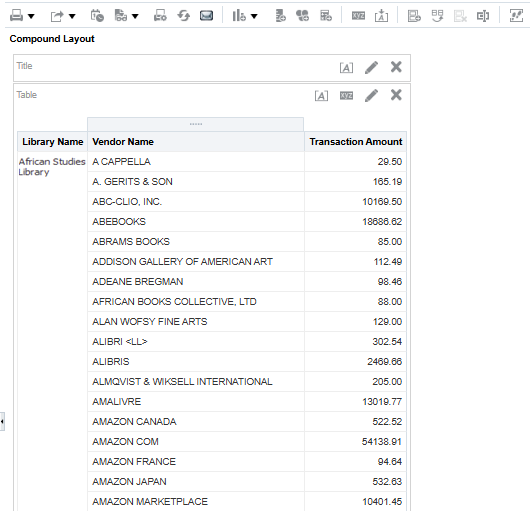Viewport: 530px width, 511px height.
Task: Click the amount 13019.77
Action: click(x=382, y=401)
